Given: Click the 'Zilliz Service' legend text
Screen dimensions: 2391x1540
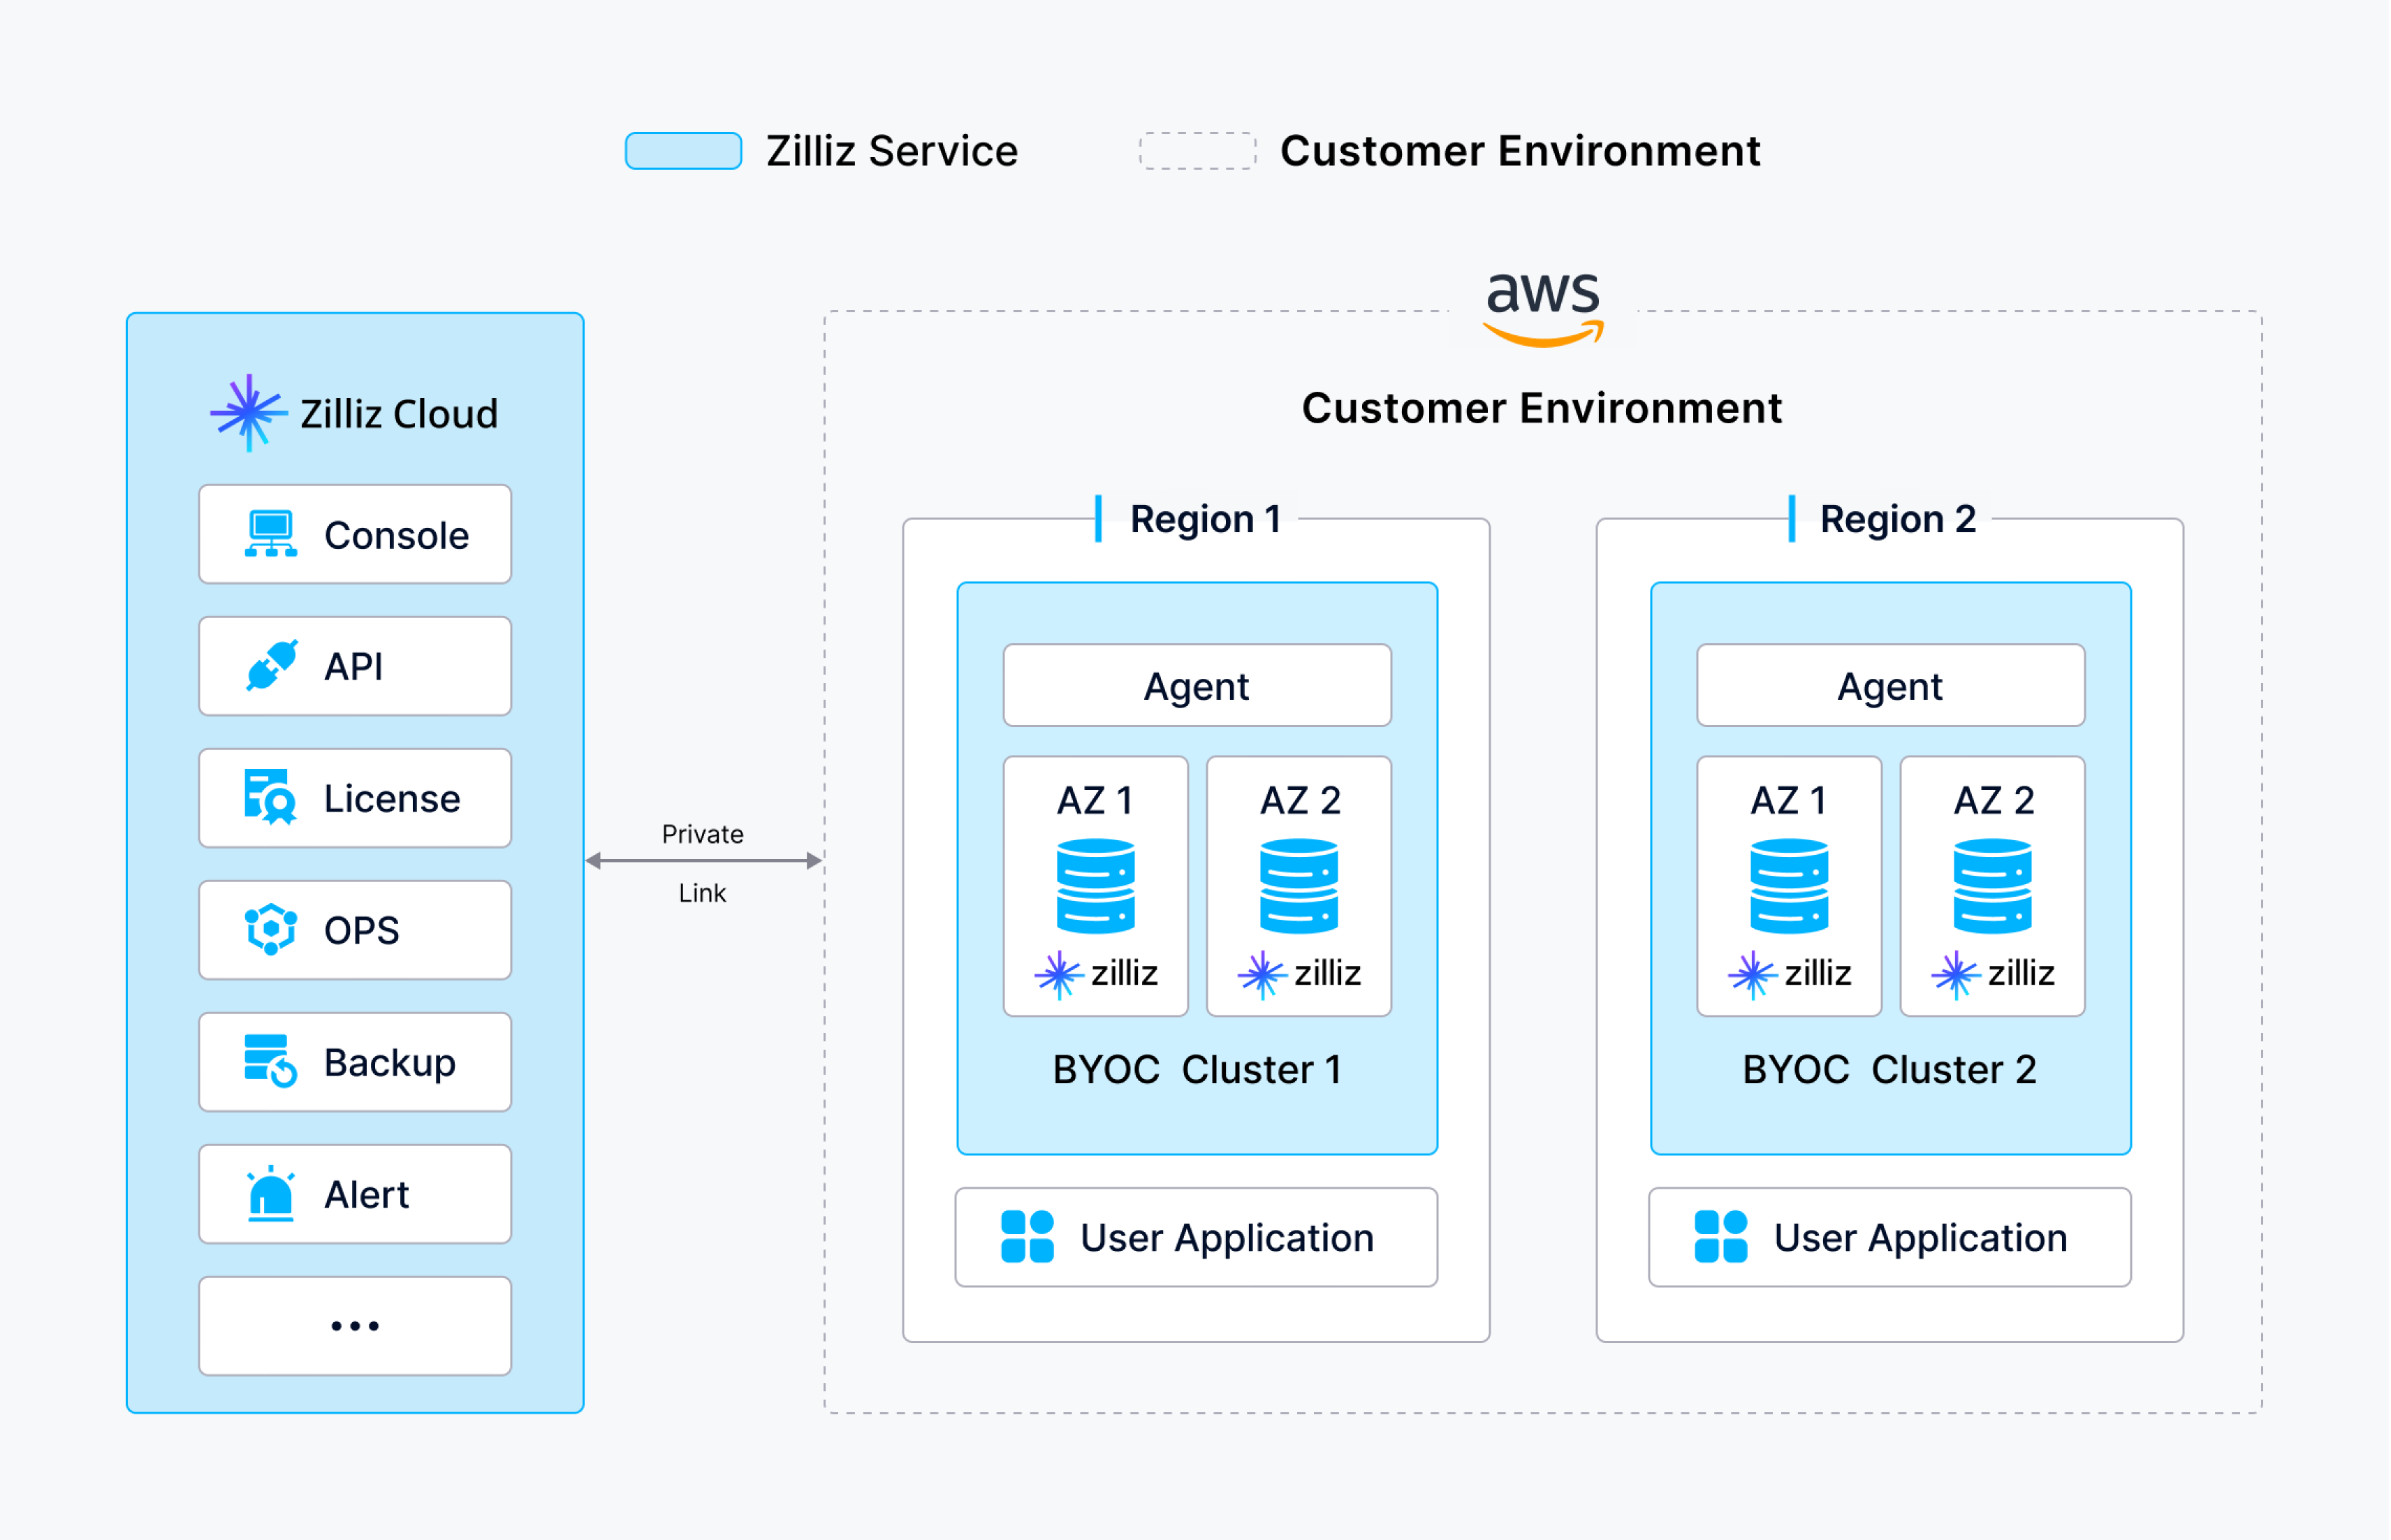Looking at the screenshot, I should [x=893, y=151].
